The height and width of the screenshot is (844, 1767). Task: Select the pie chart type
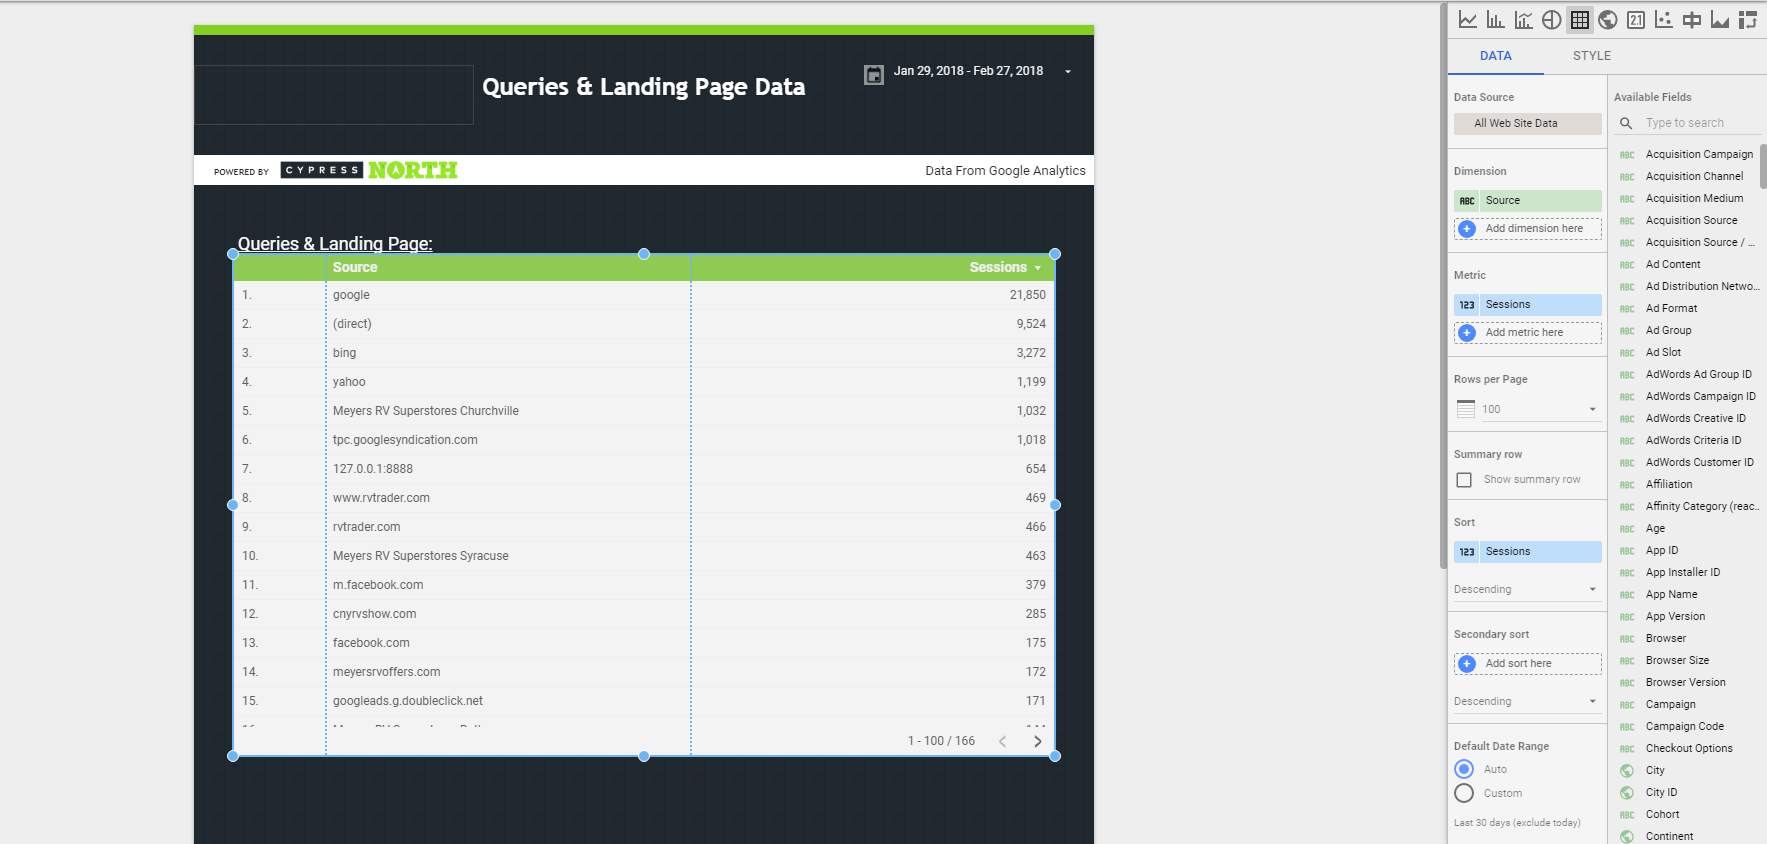pos(1551,19)
